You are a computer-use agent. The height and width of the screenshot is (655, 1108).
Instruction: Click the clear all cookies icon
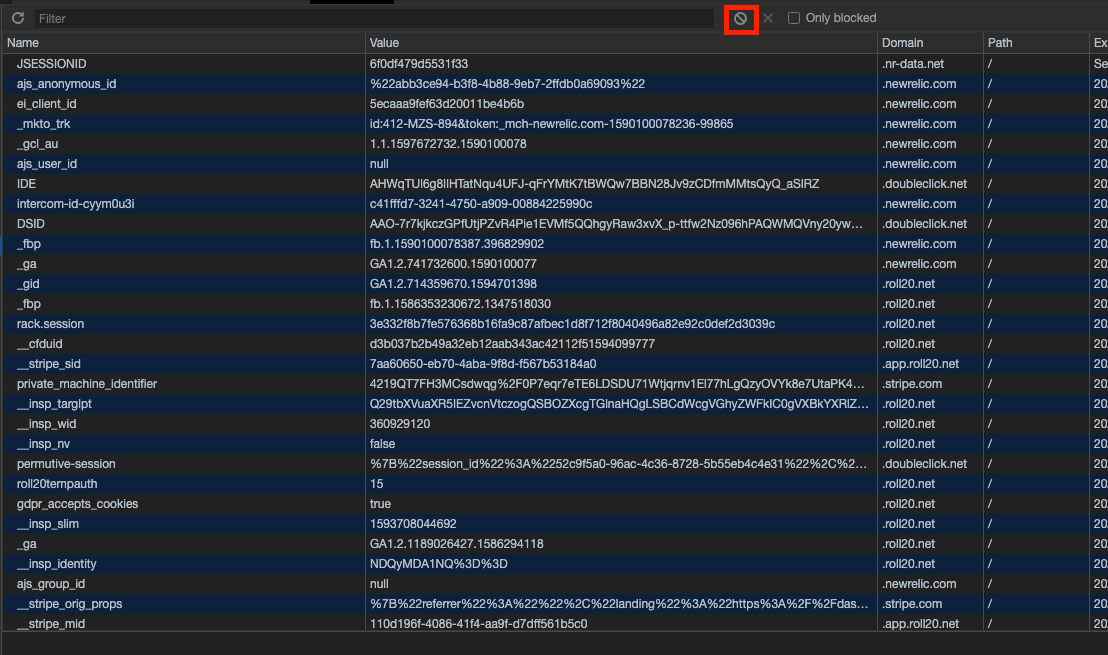tap(741, 19)
